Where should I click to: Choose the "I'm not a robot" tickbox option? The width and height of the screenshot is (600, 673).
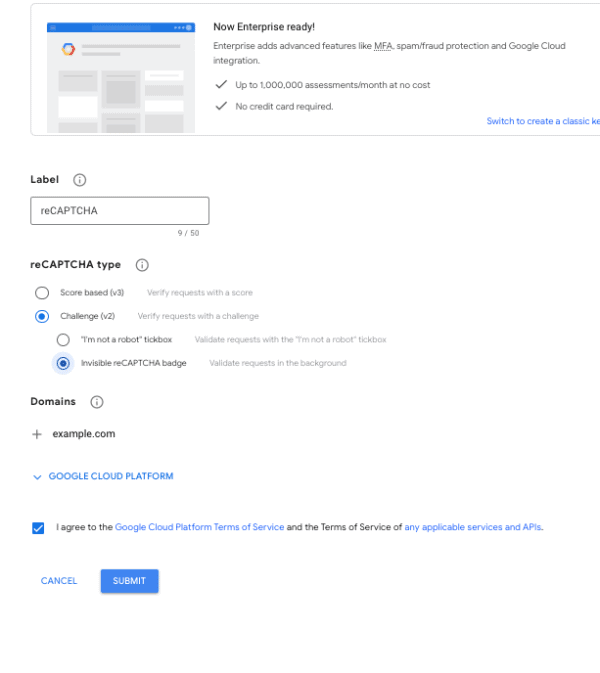click(63, 340)
